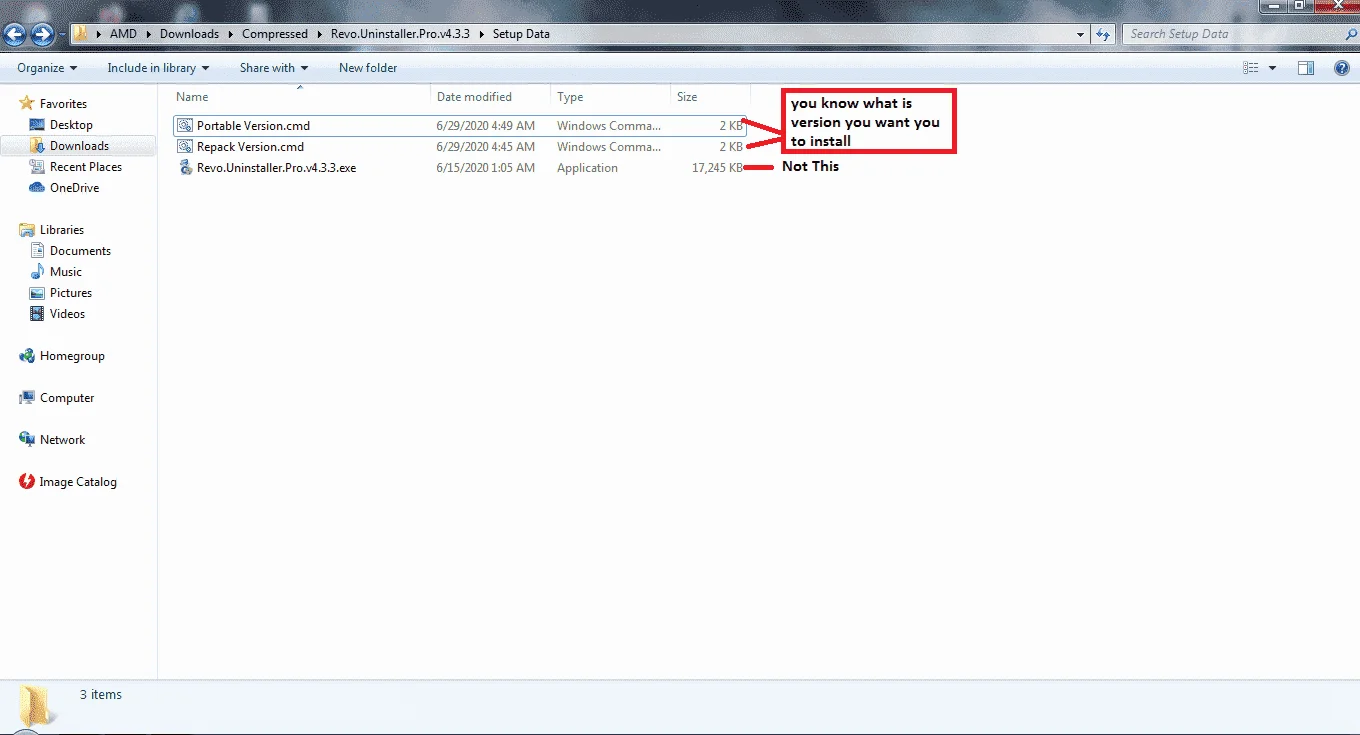Open the Help question mark icon
Screen dimensions: 1360x735
click(1342, 68)
